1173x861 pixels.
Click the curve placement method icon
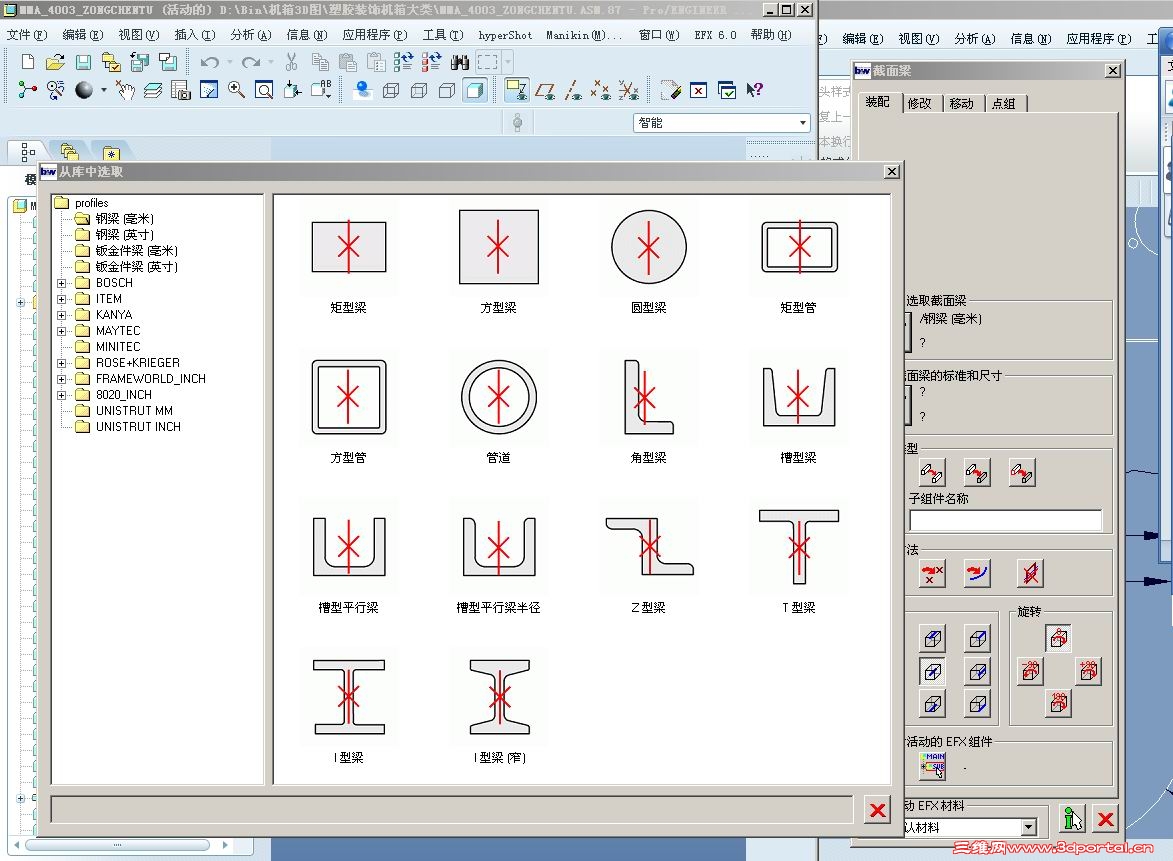point(977,574)
